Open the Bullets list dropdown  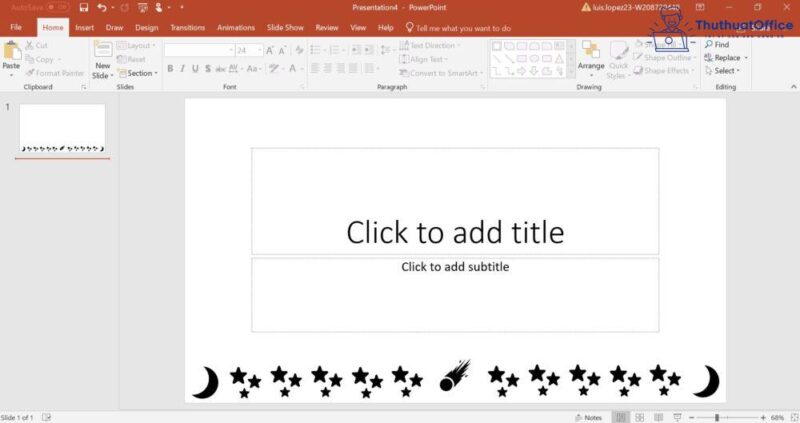317,50
